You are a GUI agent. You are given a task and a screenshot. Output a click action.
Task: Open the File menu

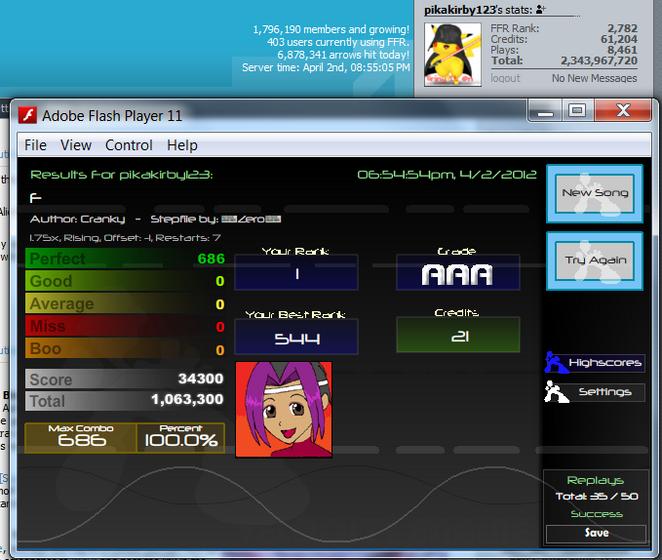point(35,145)
